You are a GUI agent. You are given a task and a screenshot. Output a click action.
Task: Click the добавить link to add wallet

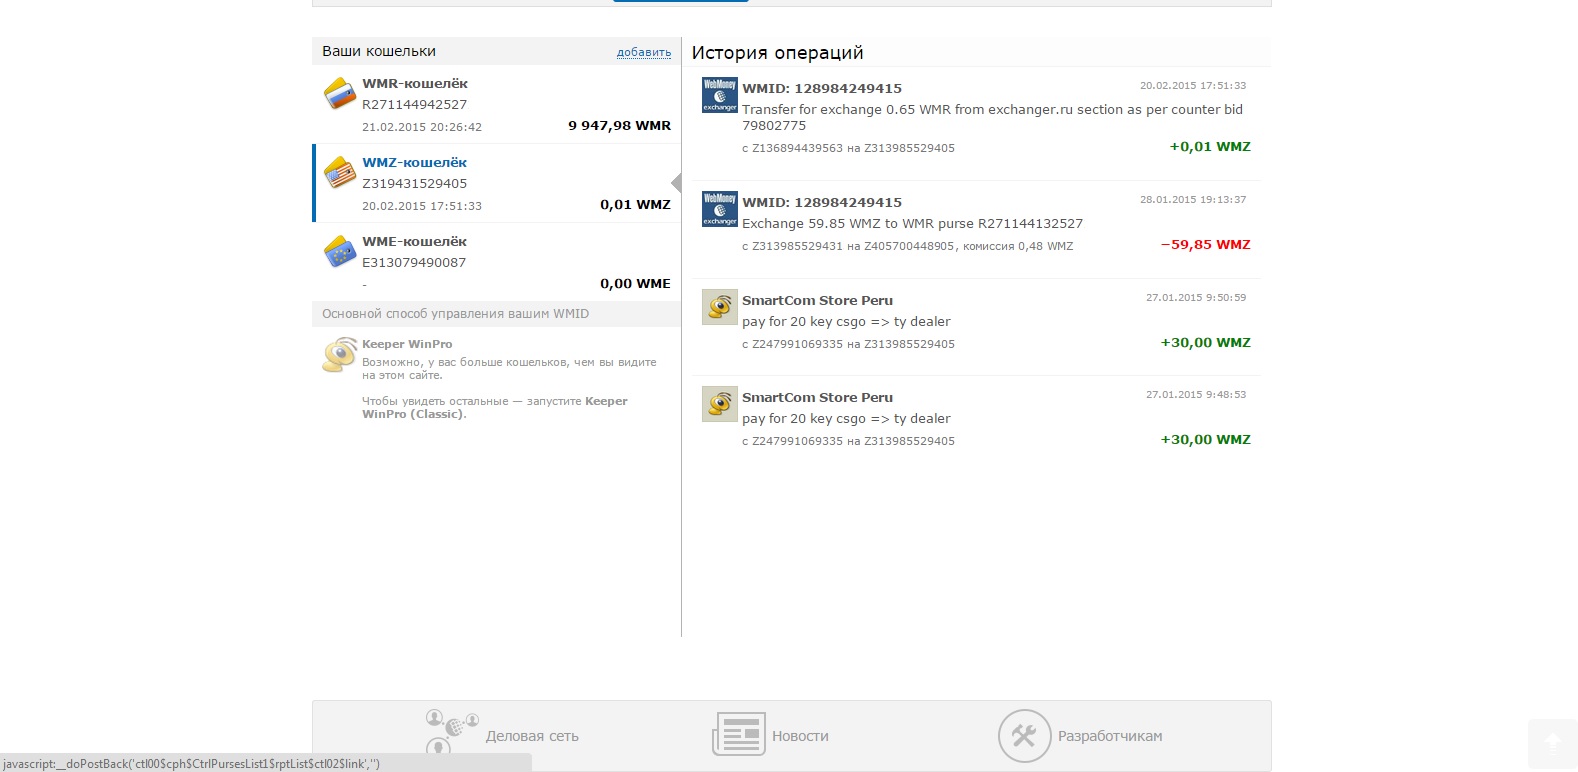point(644,52)
